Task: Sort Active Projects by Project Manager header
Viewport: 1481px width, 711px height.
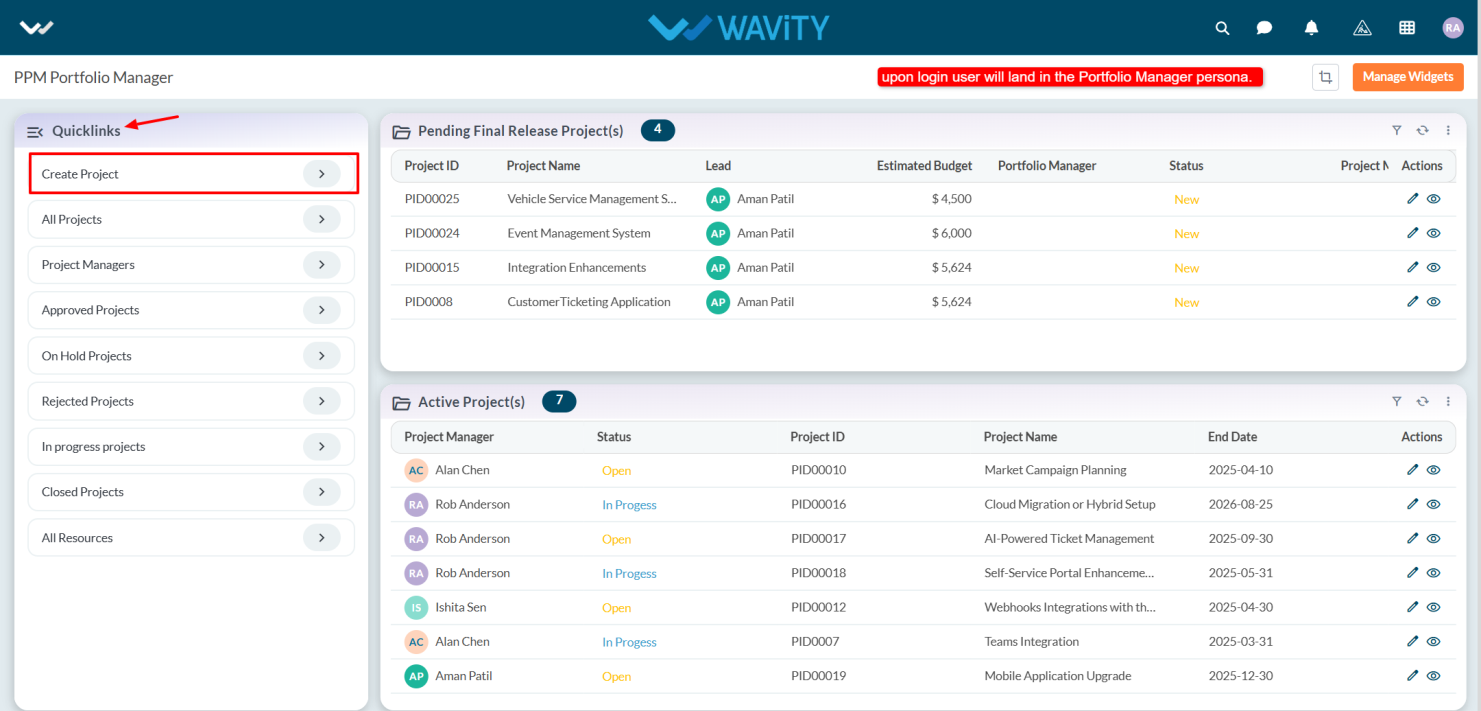Action: [x=449, y=437]
